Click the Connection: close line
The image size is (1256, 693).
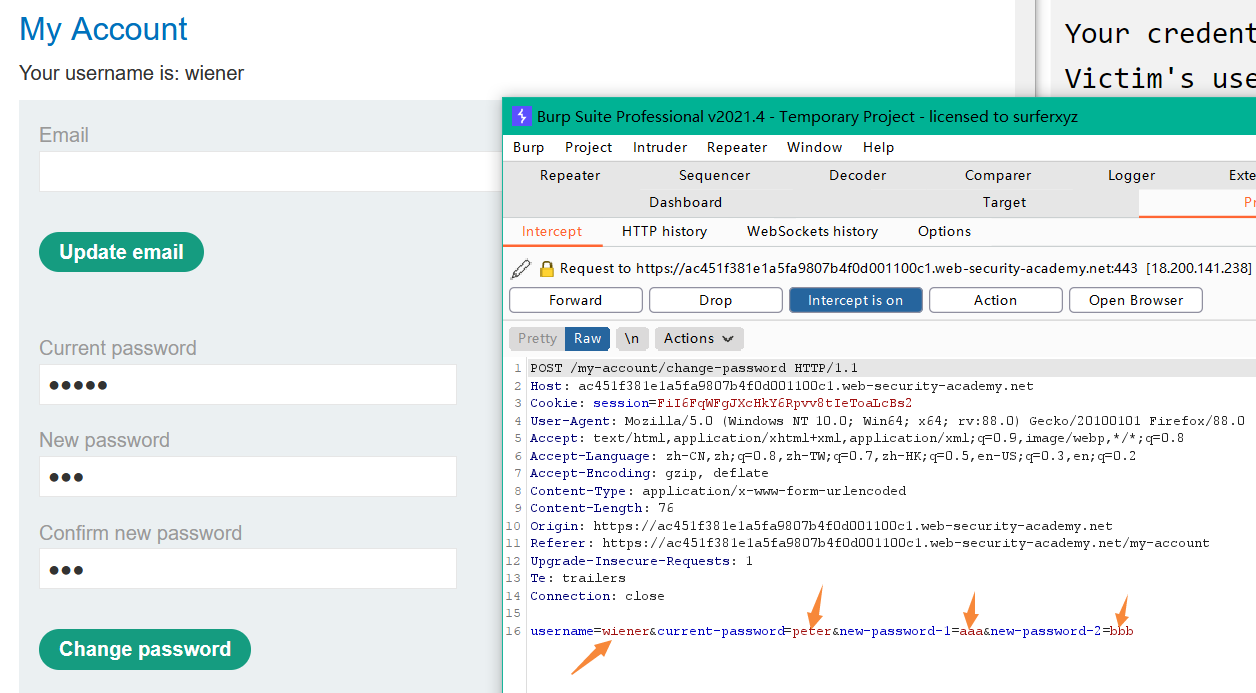tap(597, 596)
